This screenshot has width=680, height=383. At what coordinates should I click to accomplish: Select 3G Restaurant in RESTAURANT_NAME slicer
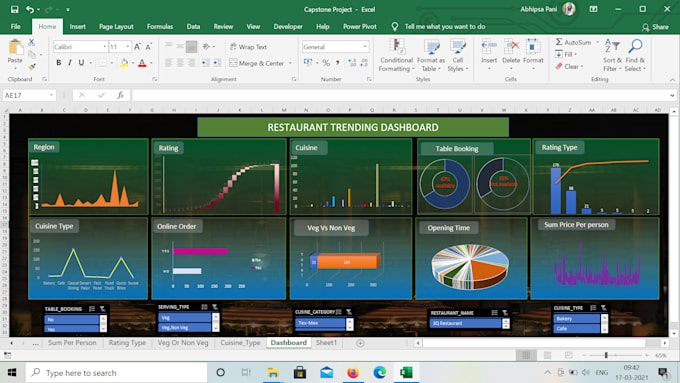click(x=465, y=323)
